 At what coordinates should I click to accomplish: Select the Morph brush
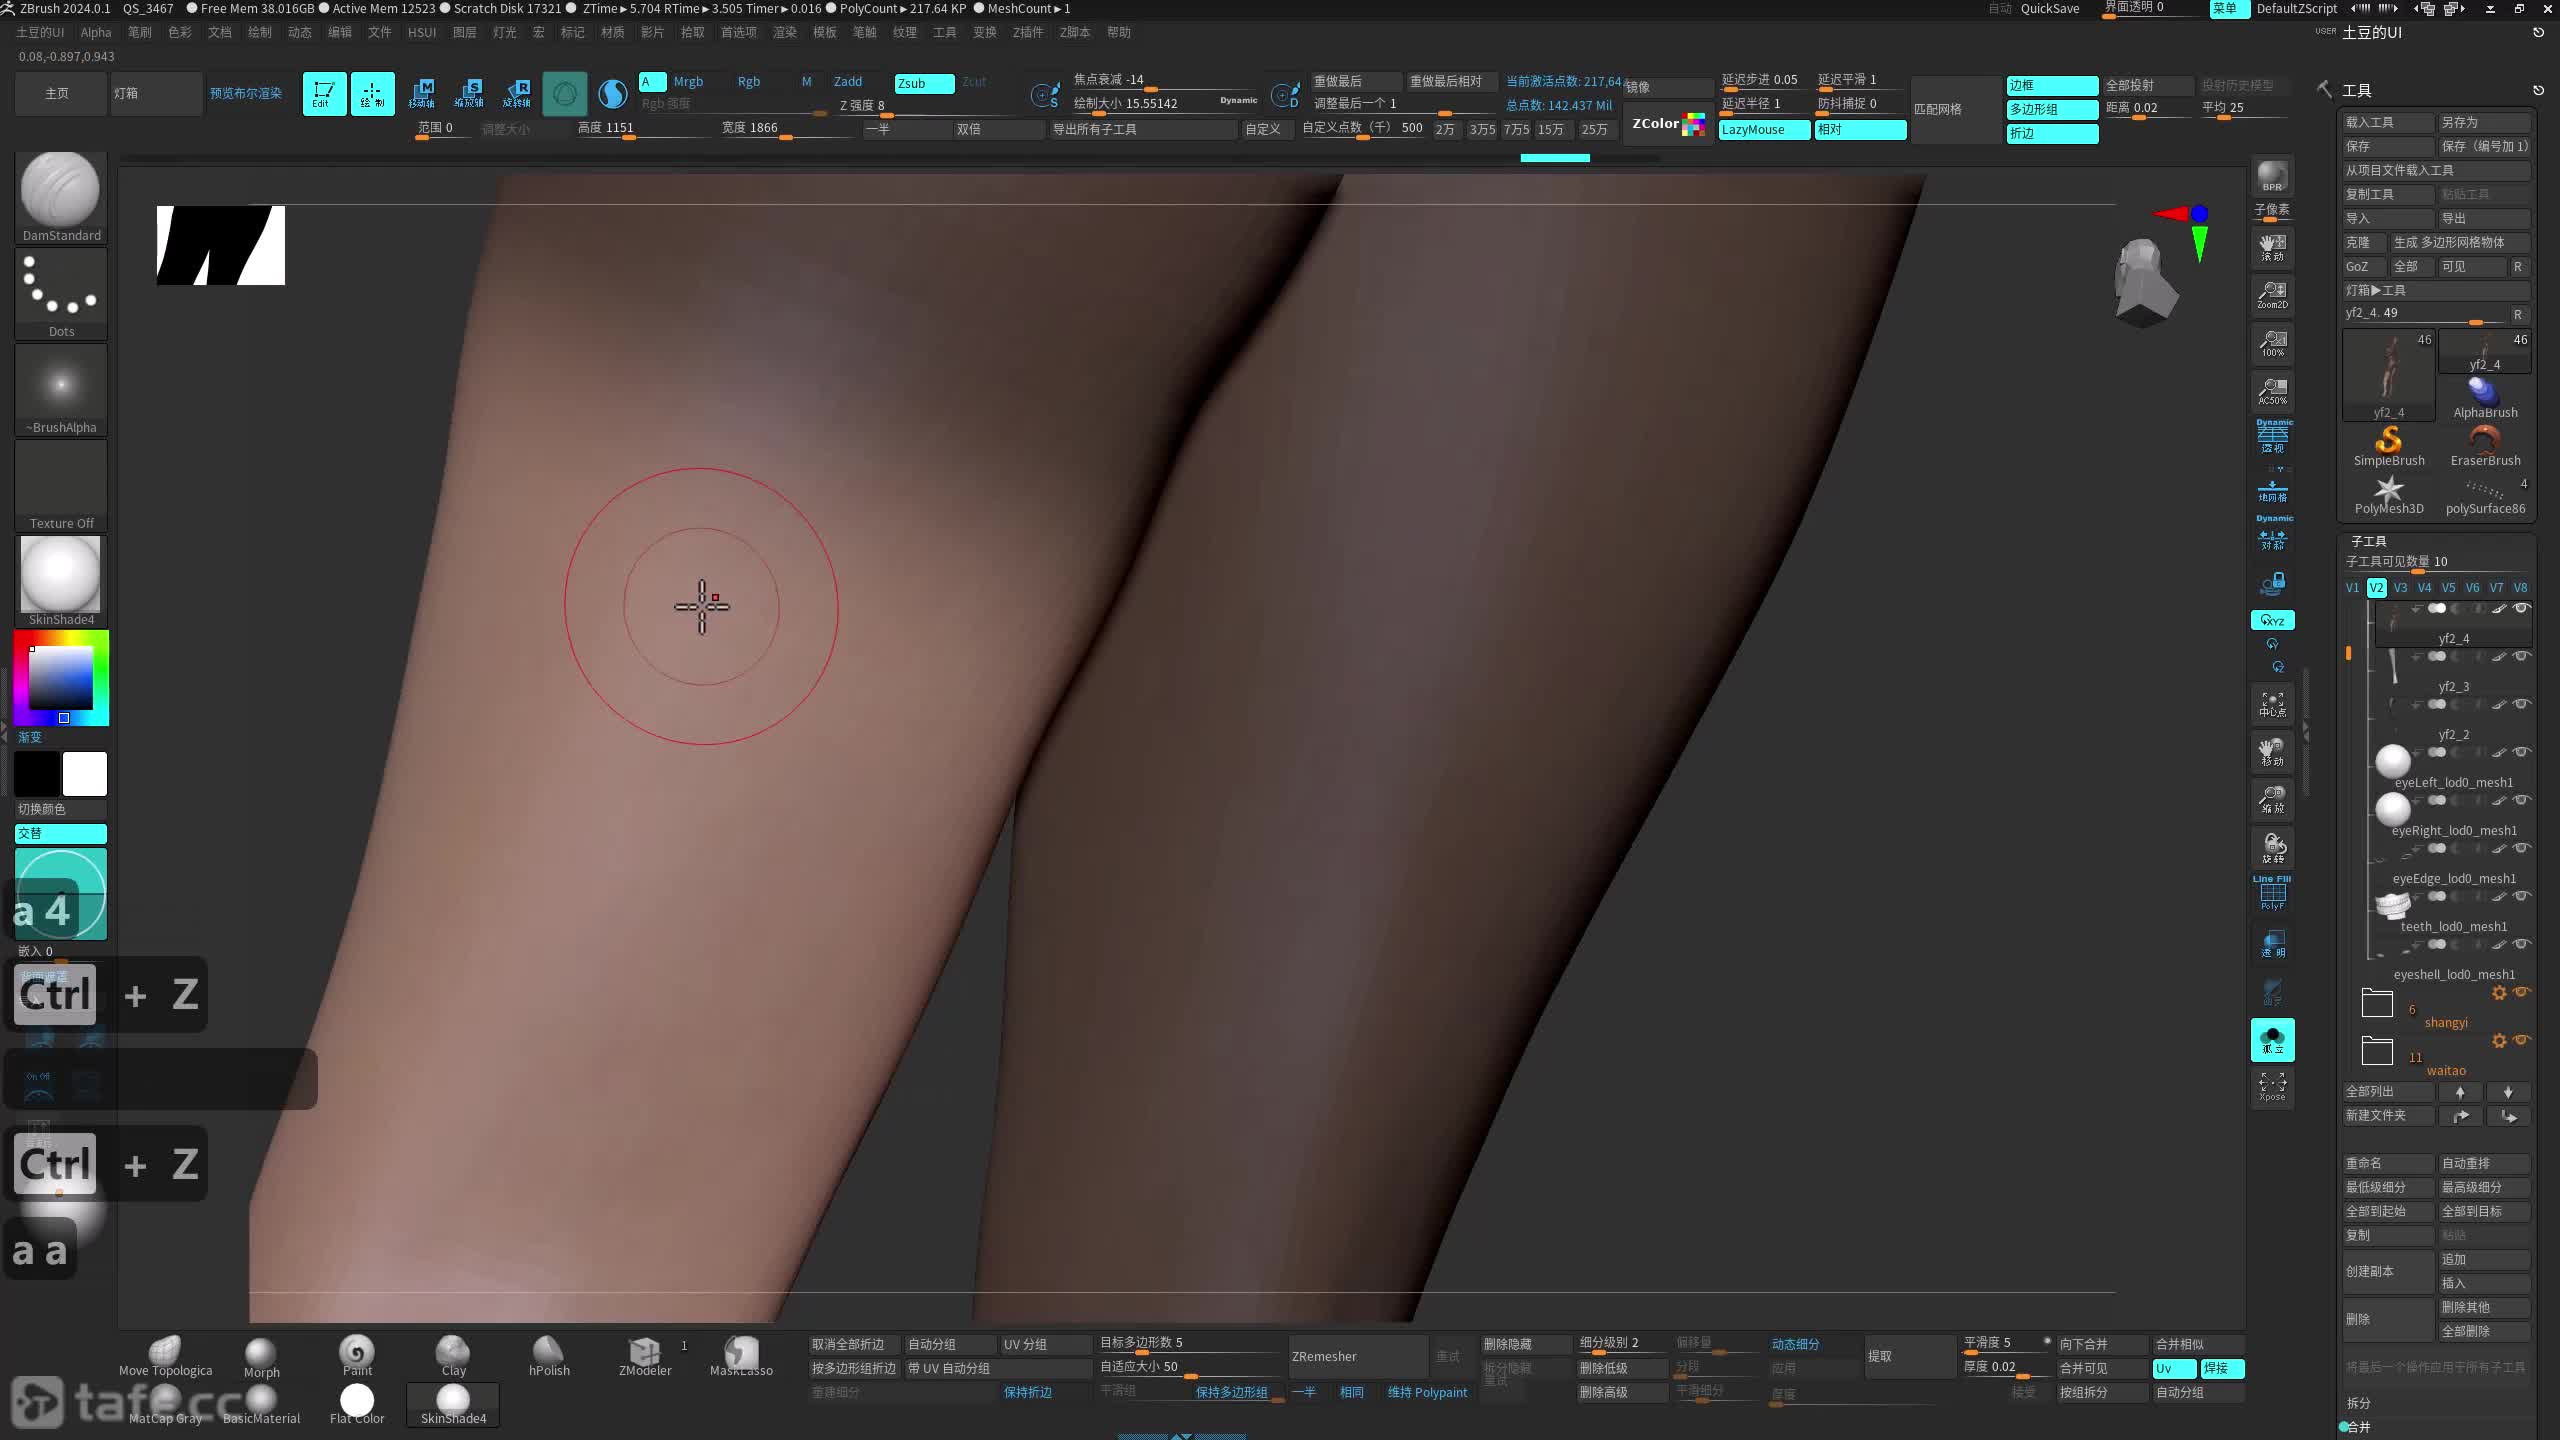click(x=261, y=1359)
